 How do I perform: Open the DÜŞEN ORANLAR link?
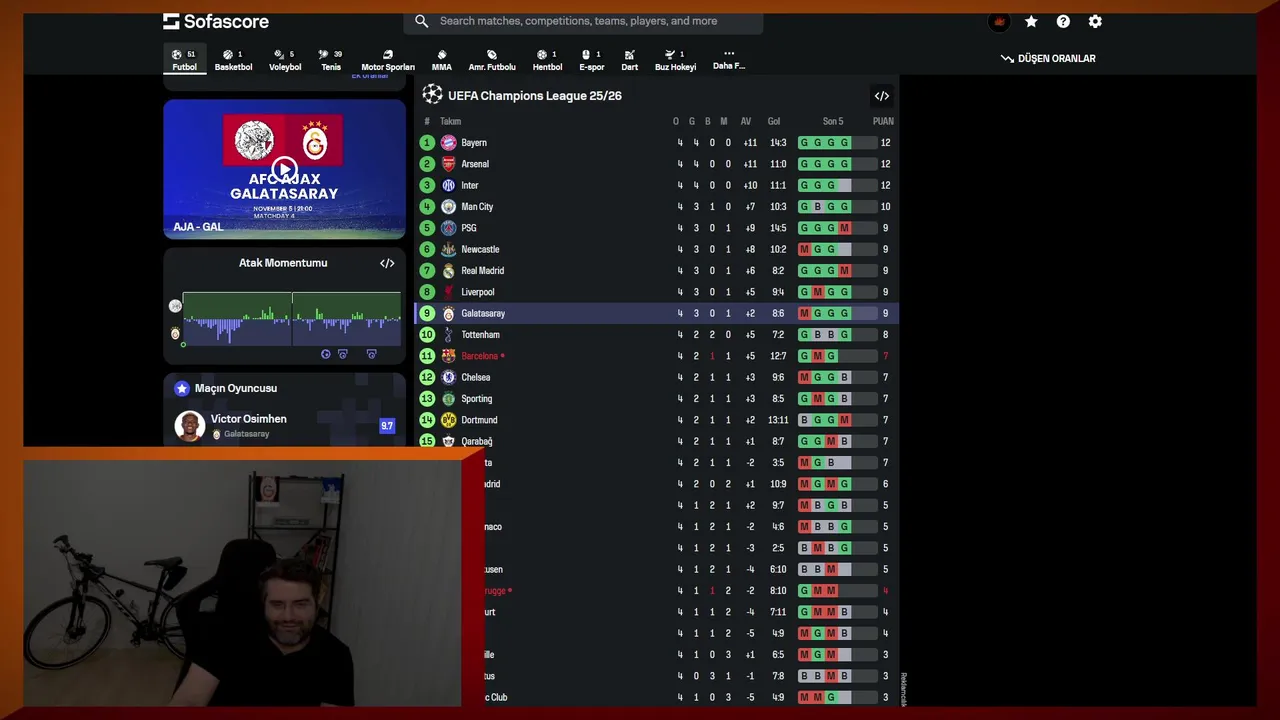1048,59
